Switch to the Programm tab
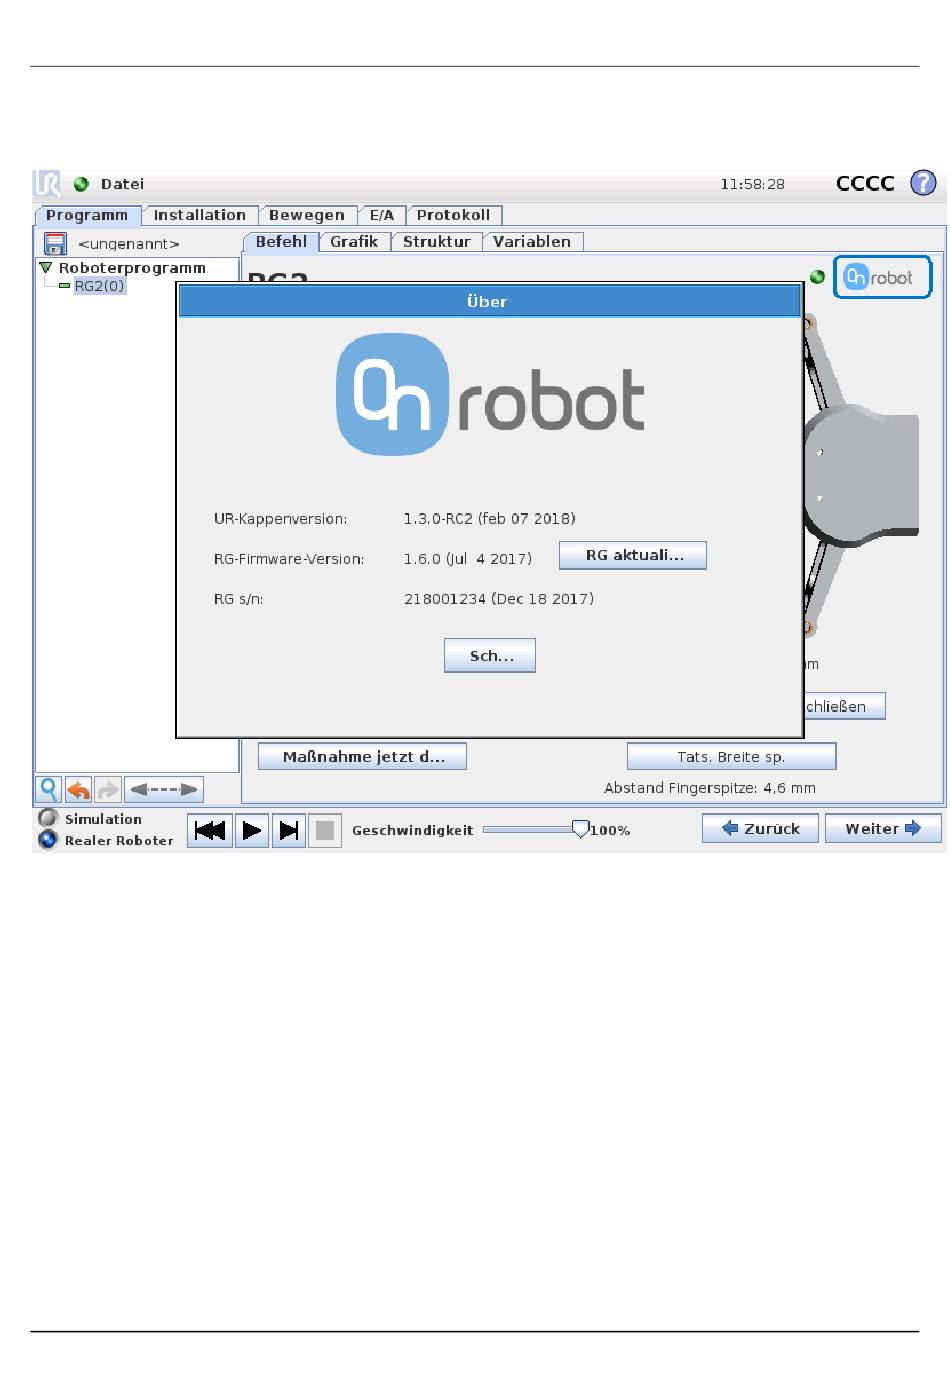Screen dimensions: 950x1397 87,215
